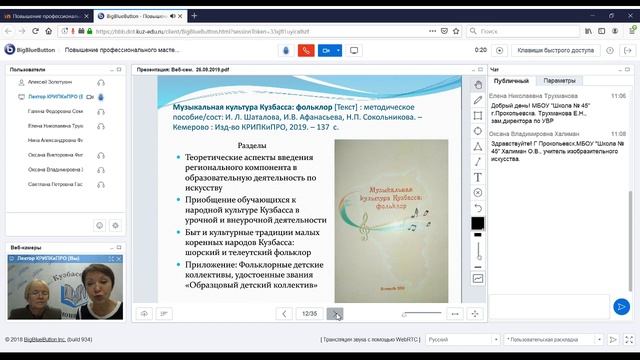Adjust the pen thickness slider
640x360 pixels.
pos(478,250)
